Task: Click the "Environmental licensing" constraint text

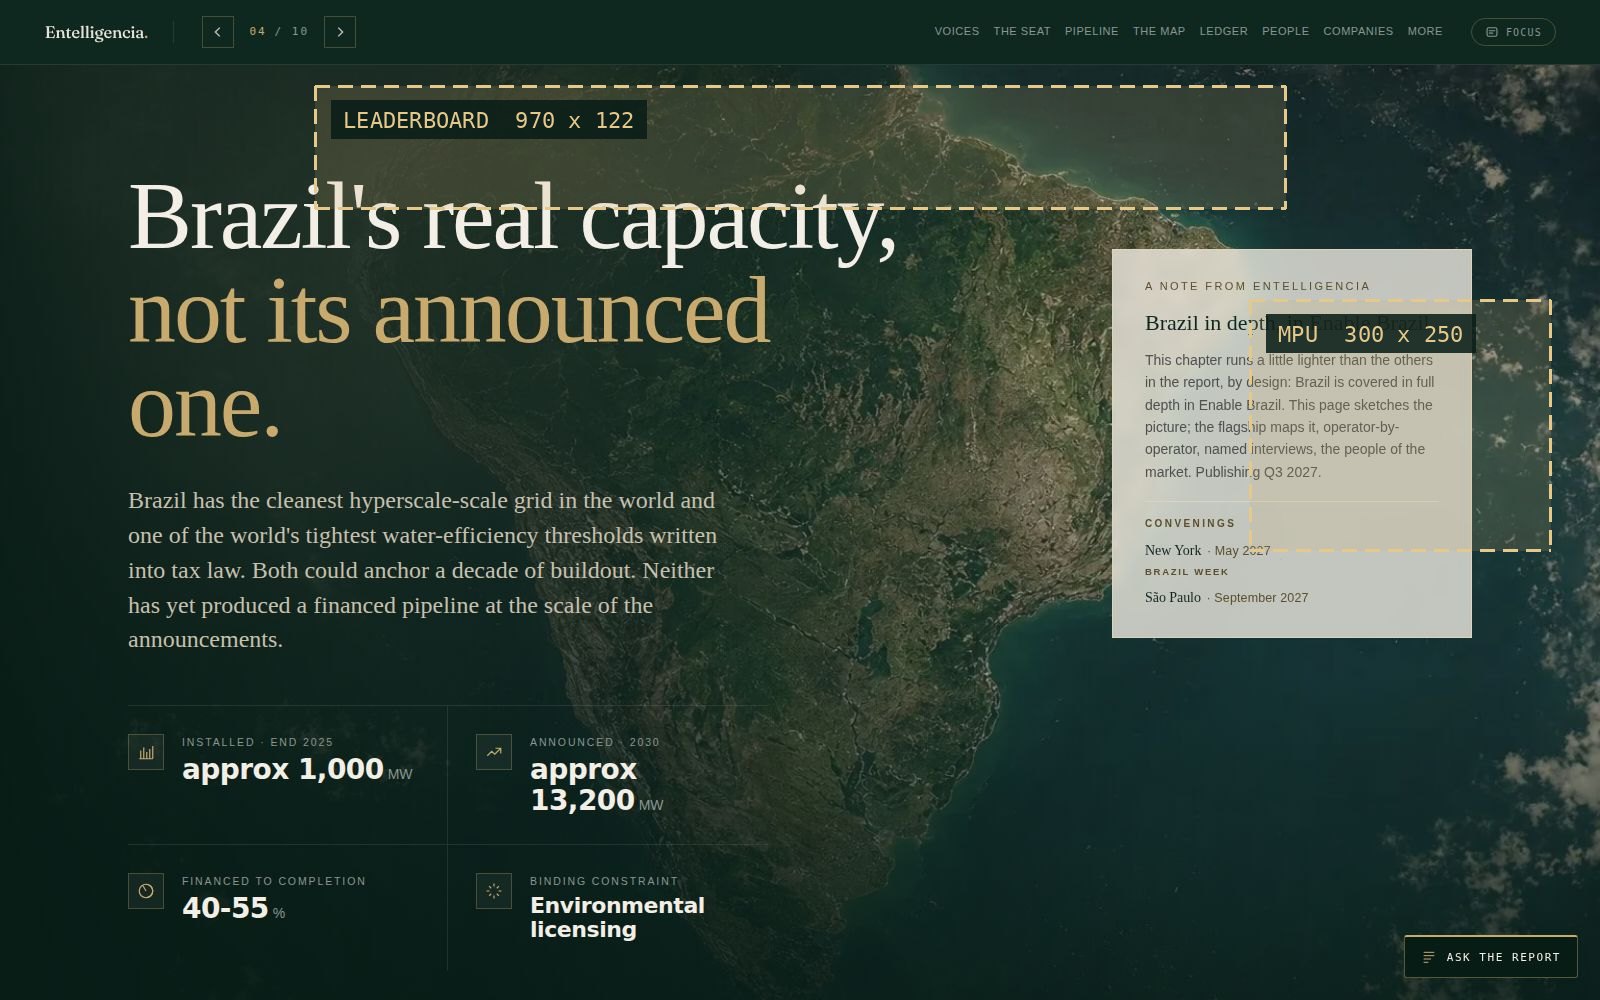Action: click(617, 917)
